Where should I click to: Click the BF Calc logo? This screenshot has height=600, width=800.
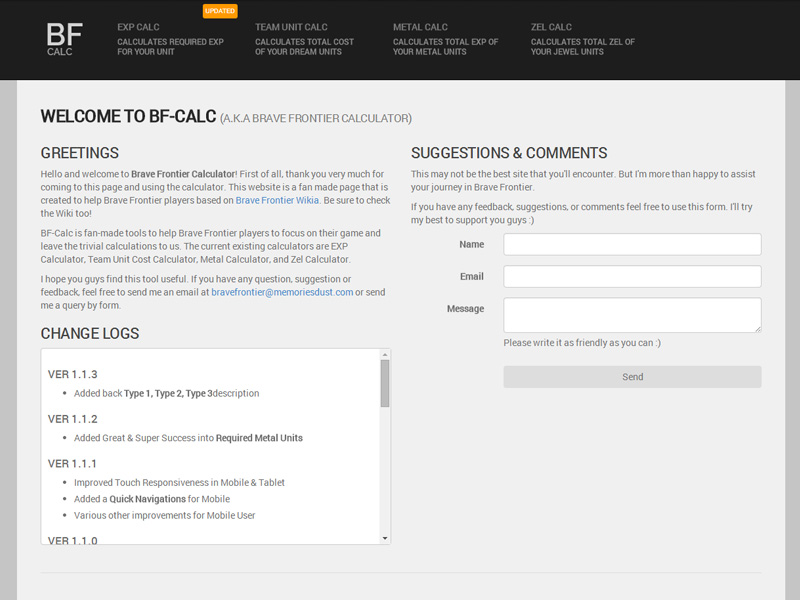[x=64, y=39]
